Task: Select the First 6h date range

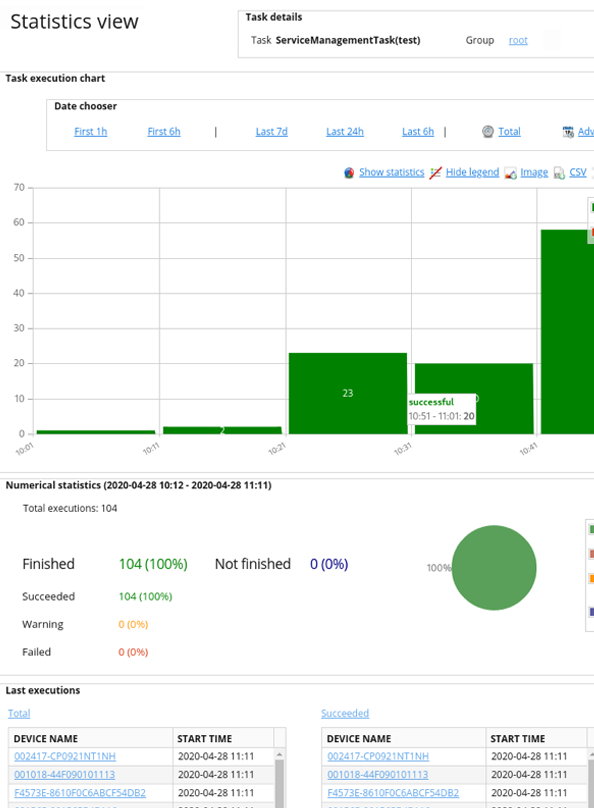Action: 164,131
